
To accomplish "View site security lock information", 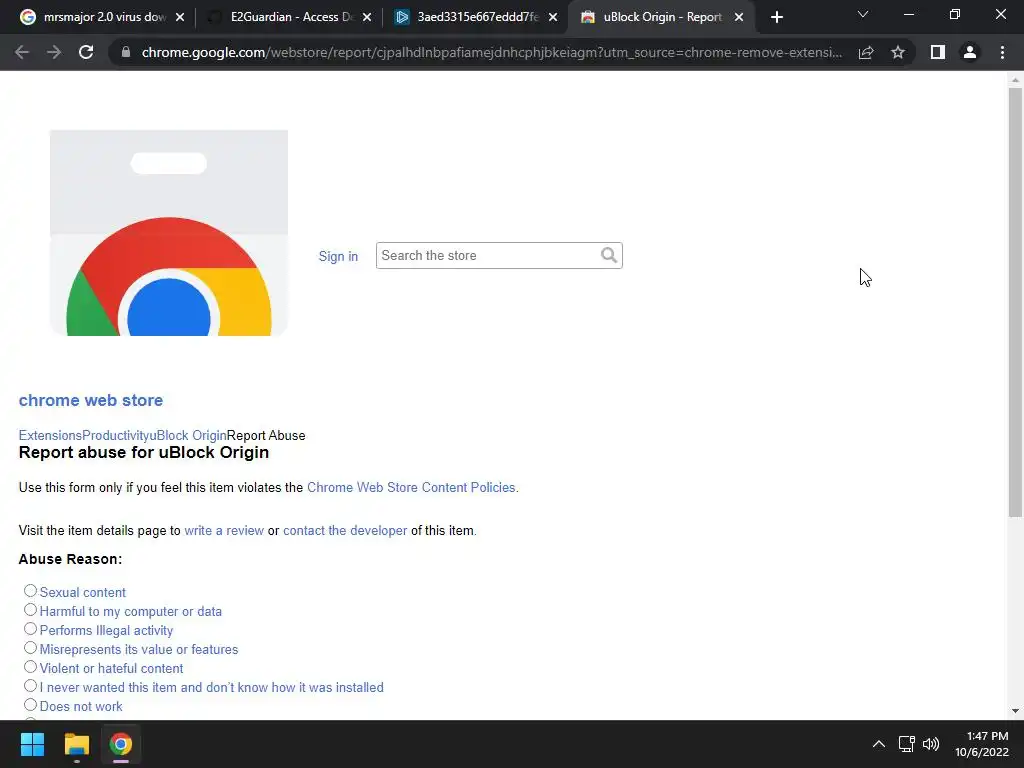I will 126,52.
